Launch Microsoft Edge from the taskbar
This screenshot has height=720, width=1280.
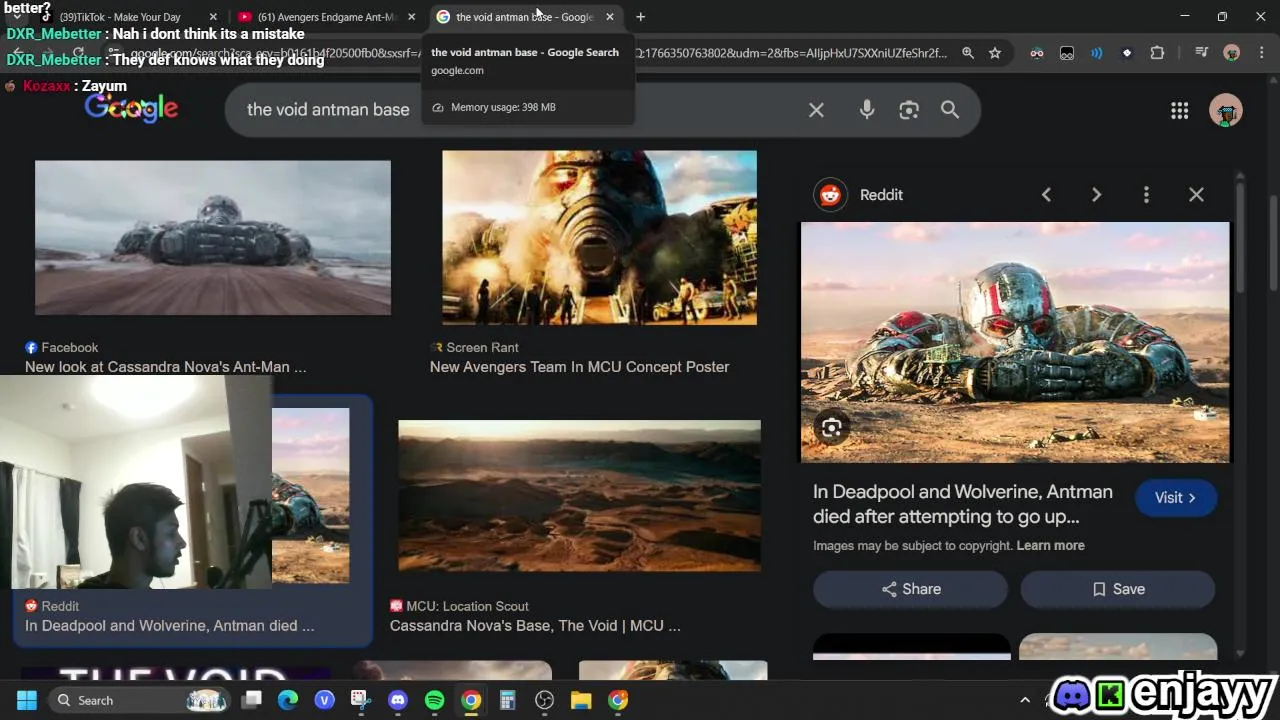(288, 700)
